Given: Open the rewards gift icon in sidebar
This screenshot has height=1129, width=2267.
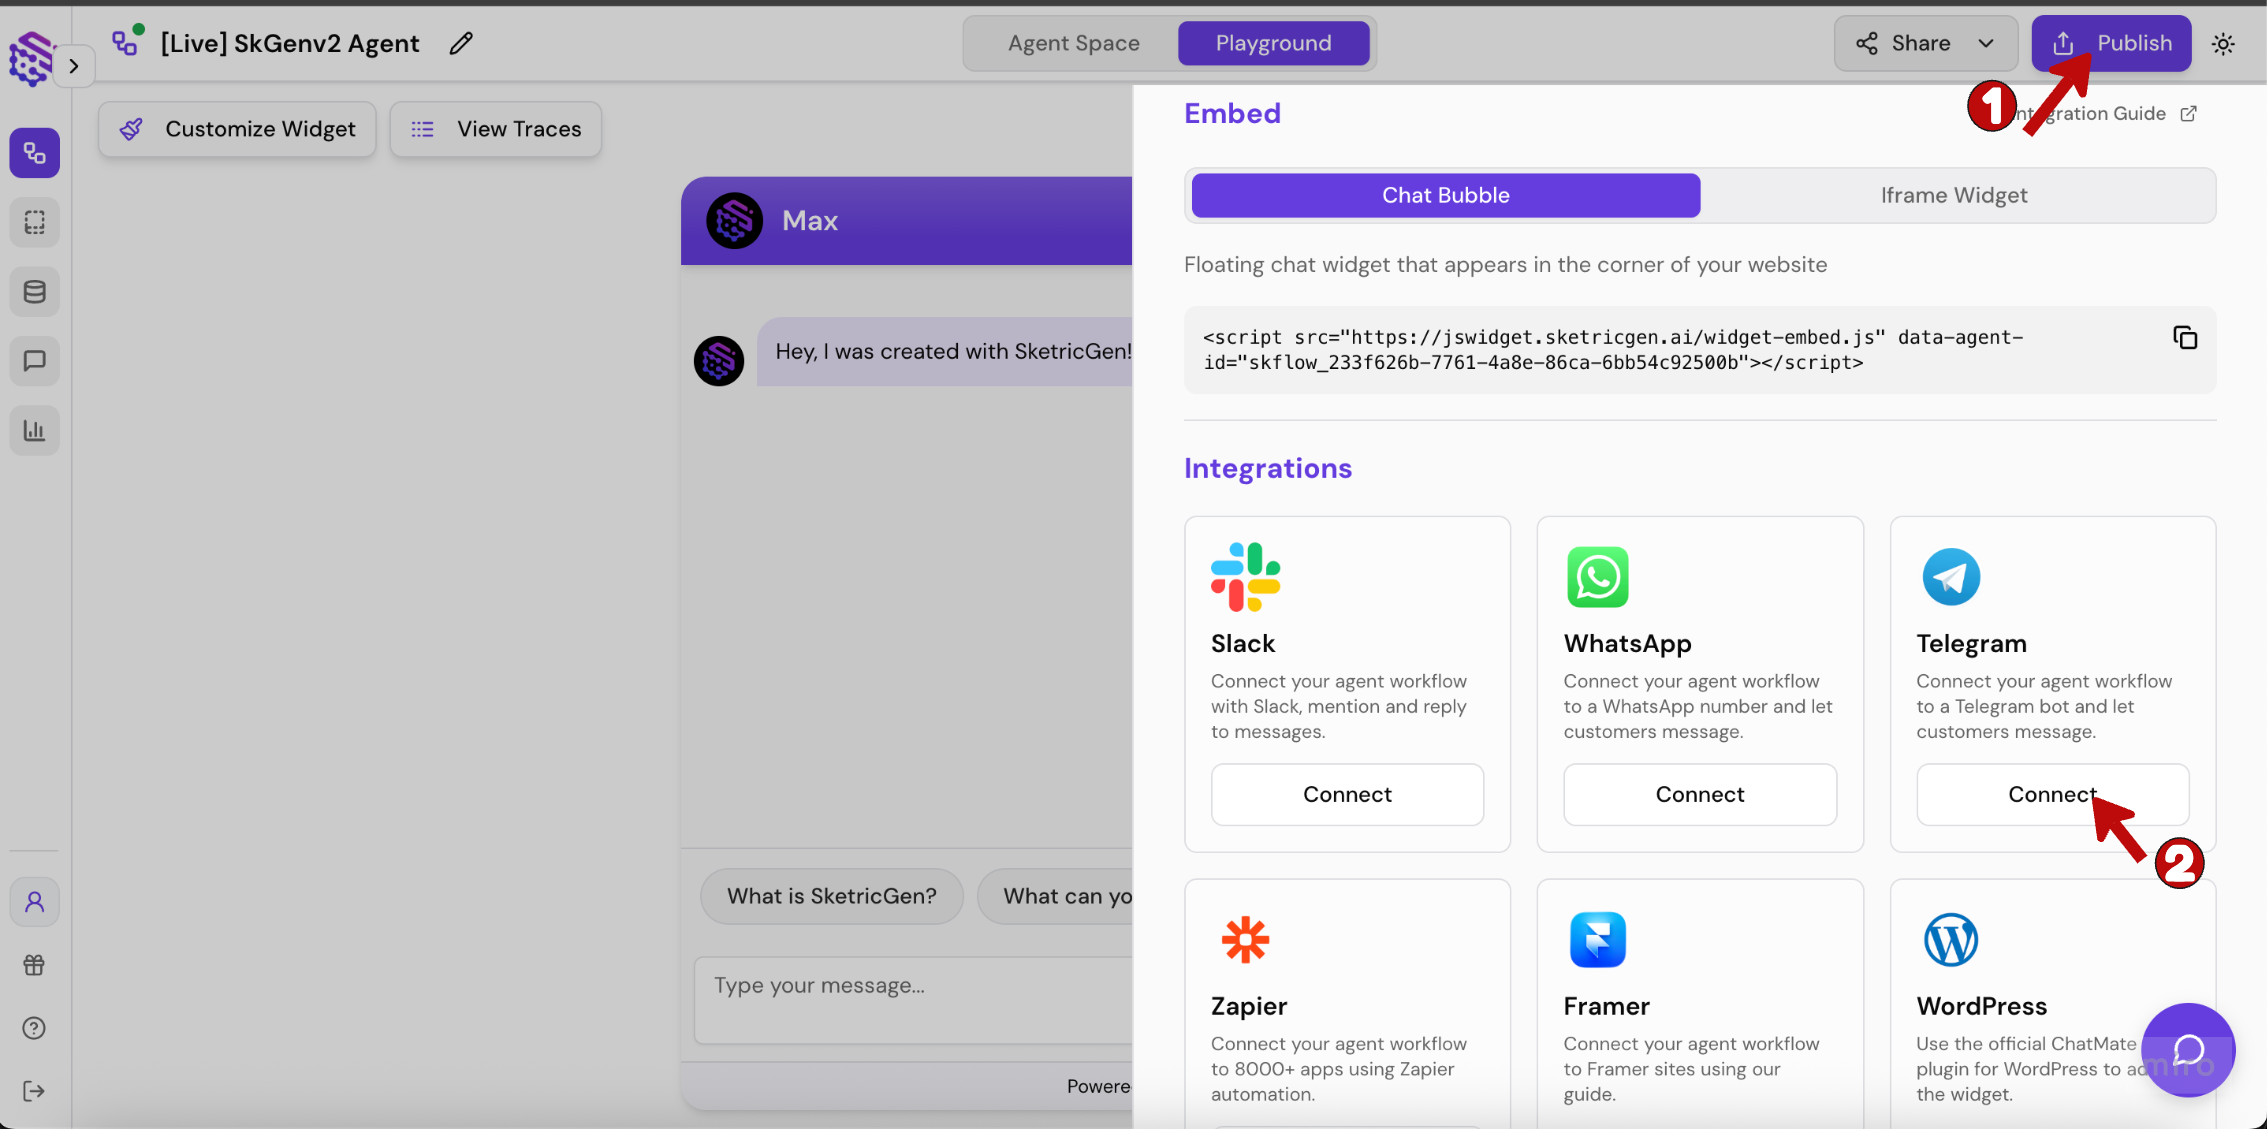Looking at the screenshot, I should (34, 964).
